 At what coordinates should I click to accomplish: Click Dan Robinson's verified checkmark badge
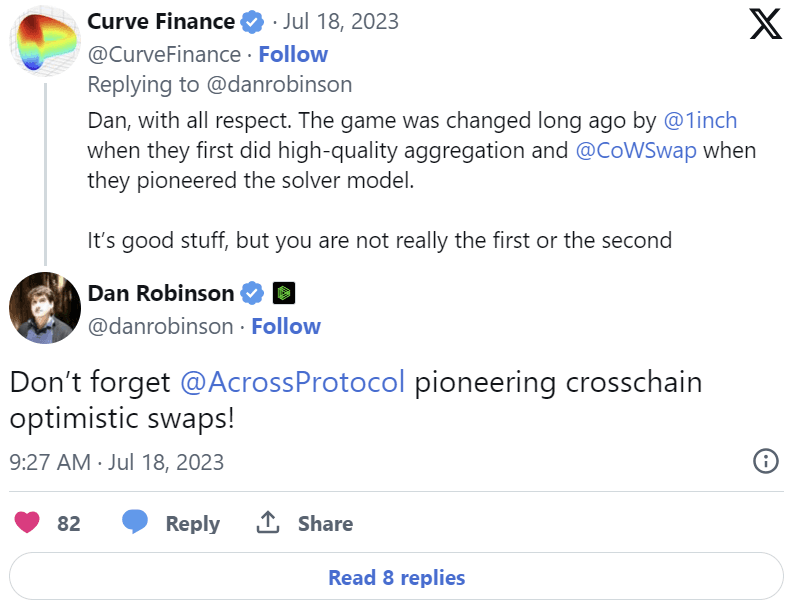click(253, 293)
